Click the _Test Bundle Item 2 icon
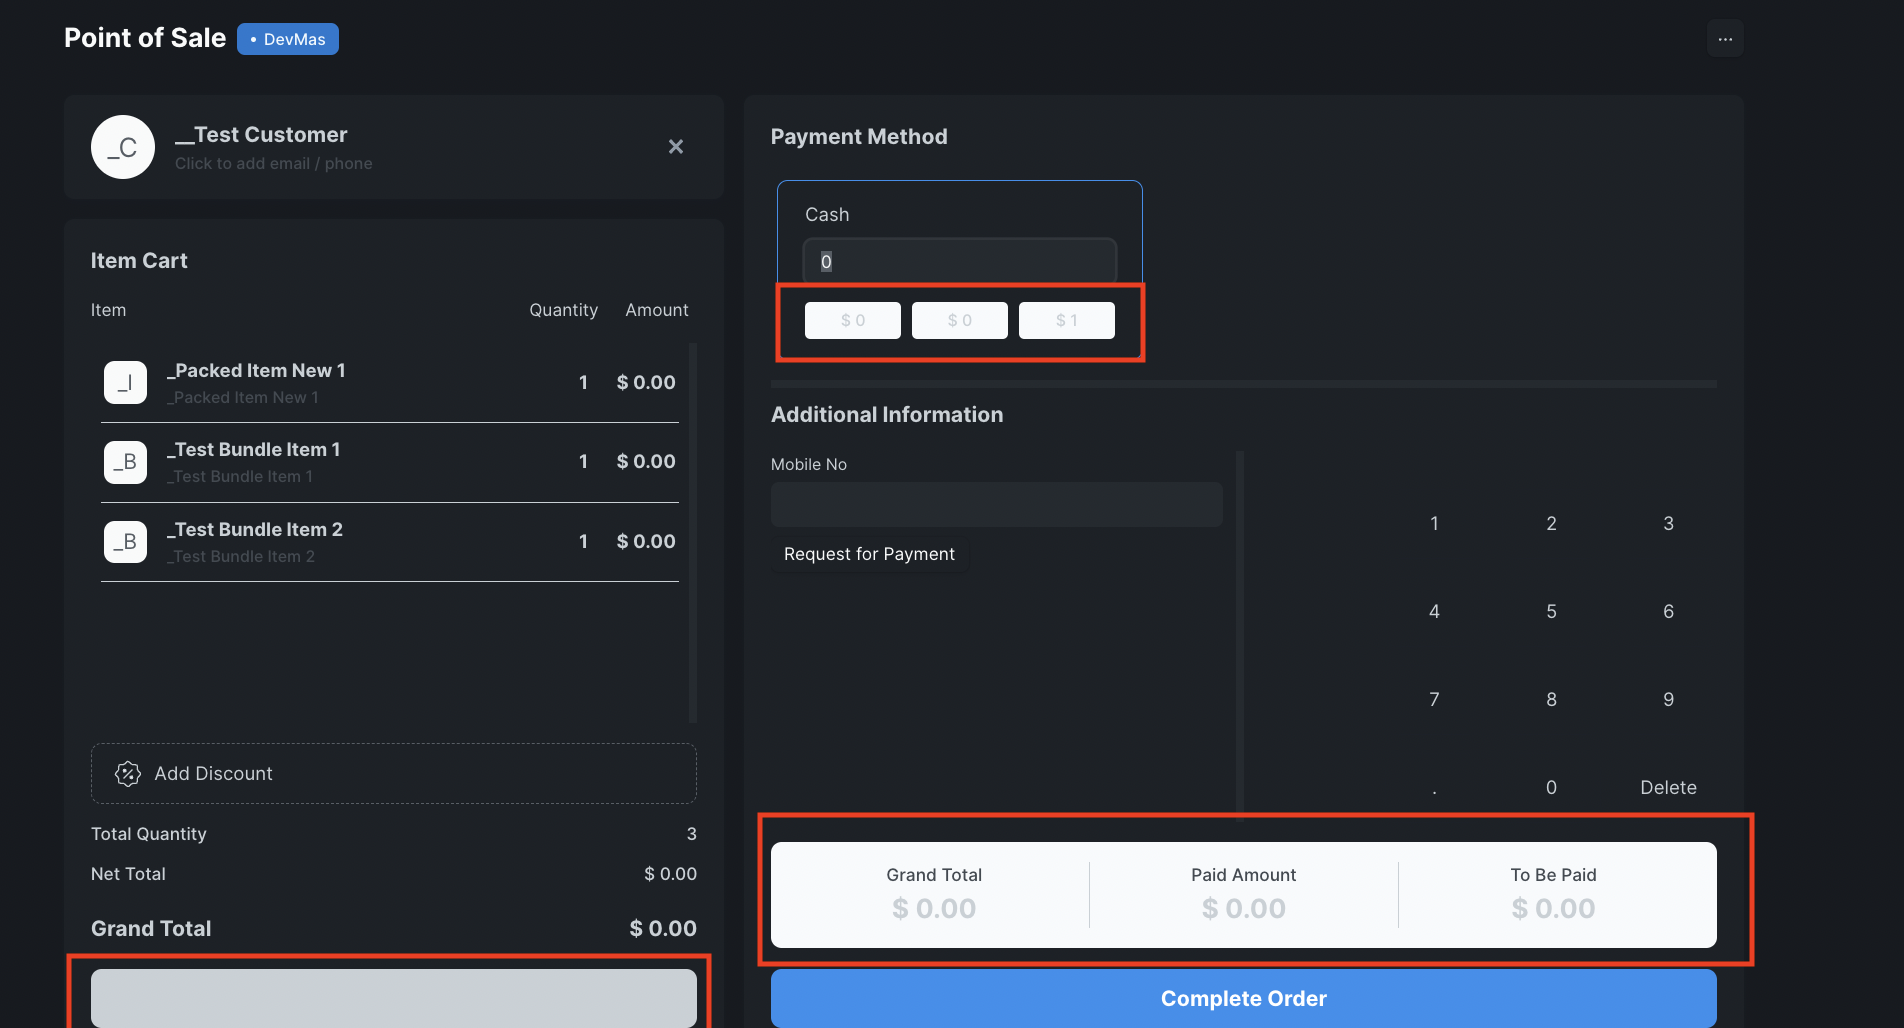The width and height of the screenshot is (1904, 1028). pyautogui.click(x=125, y=541)
